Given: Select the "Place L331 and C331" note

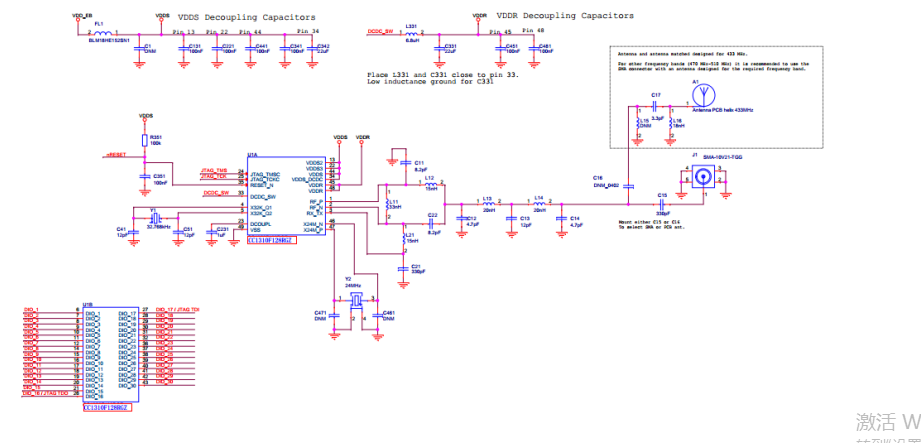Looking at the screenshot, I should coord(432,75).
